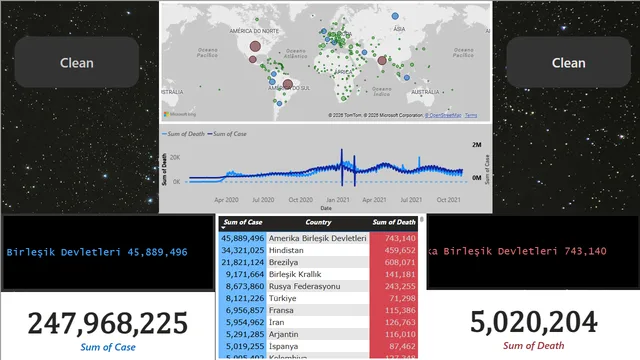Viewport: 640px width, 360px height.
Task: Click the blue scrolling cases ticker text
Action: tap(97, 252)
